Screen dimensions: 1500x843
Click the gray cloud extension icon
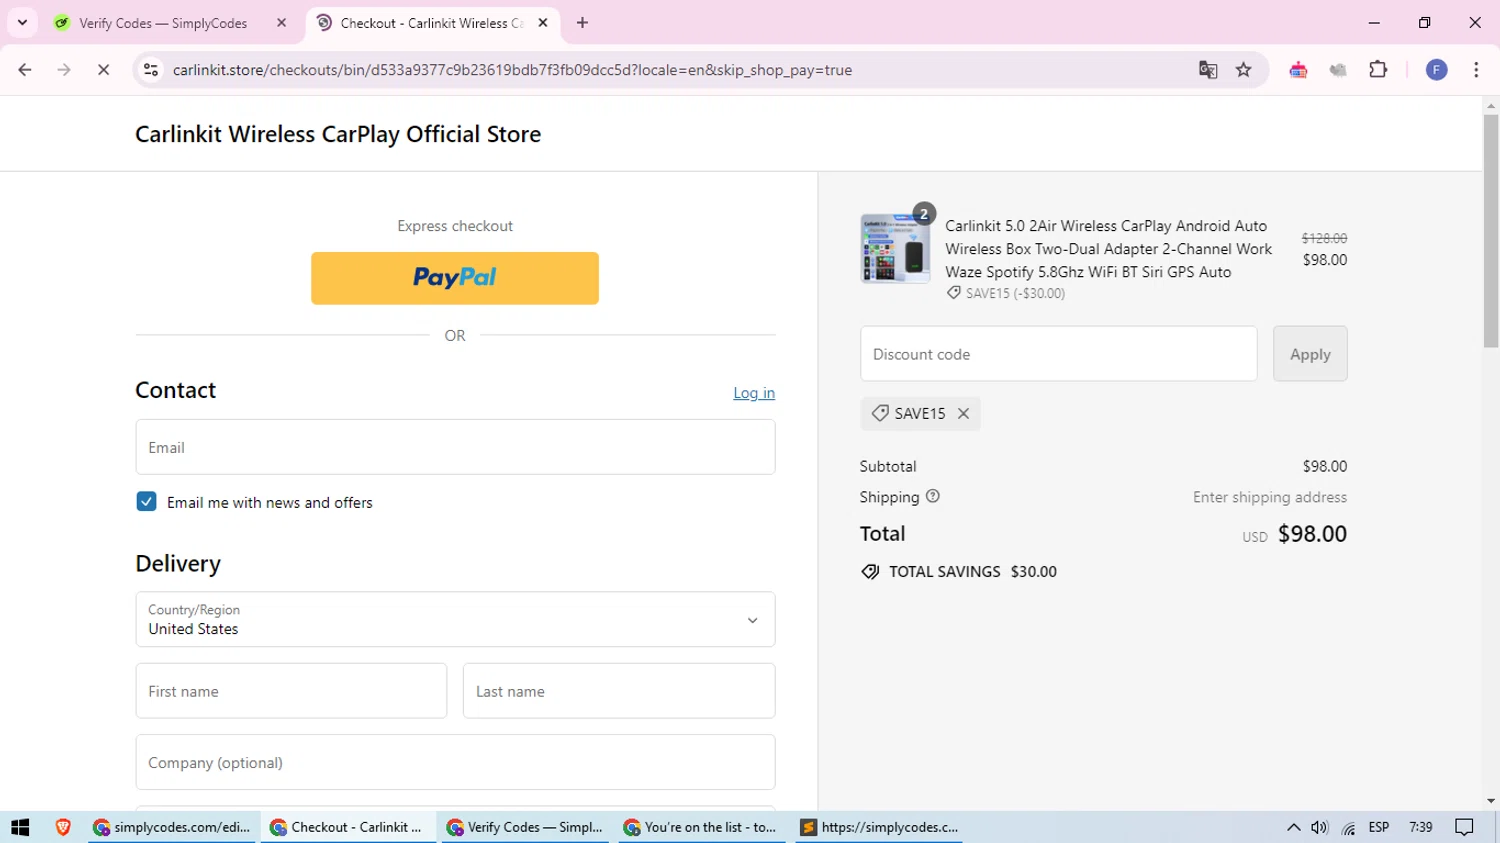1338,70
